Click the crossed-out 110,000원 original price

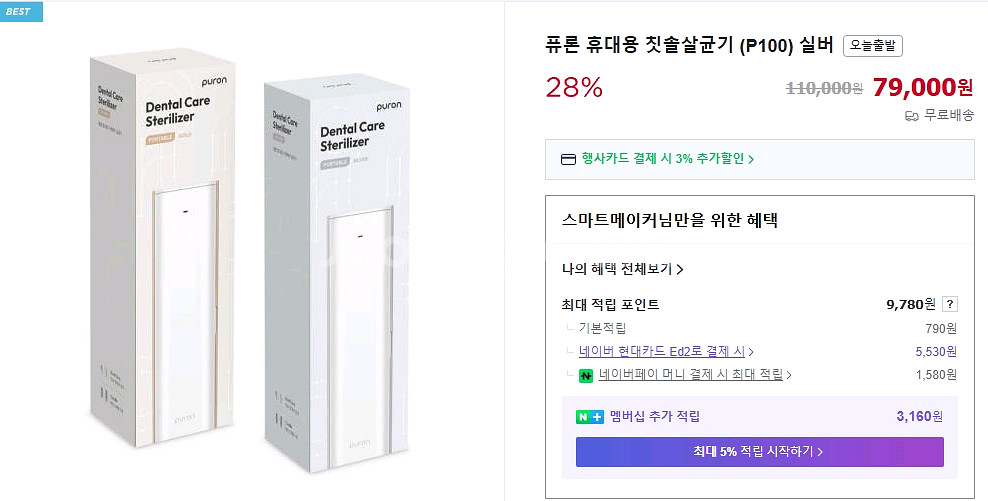point(824,88)
